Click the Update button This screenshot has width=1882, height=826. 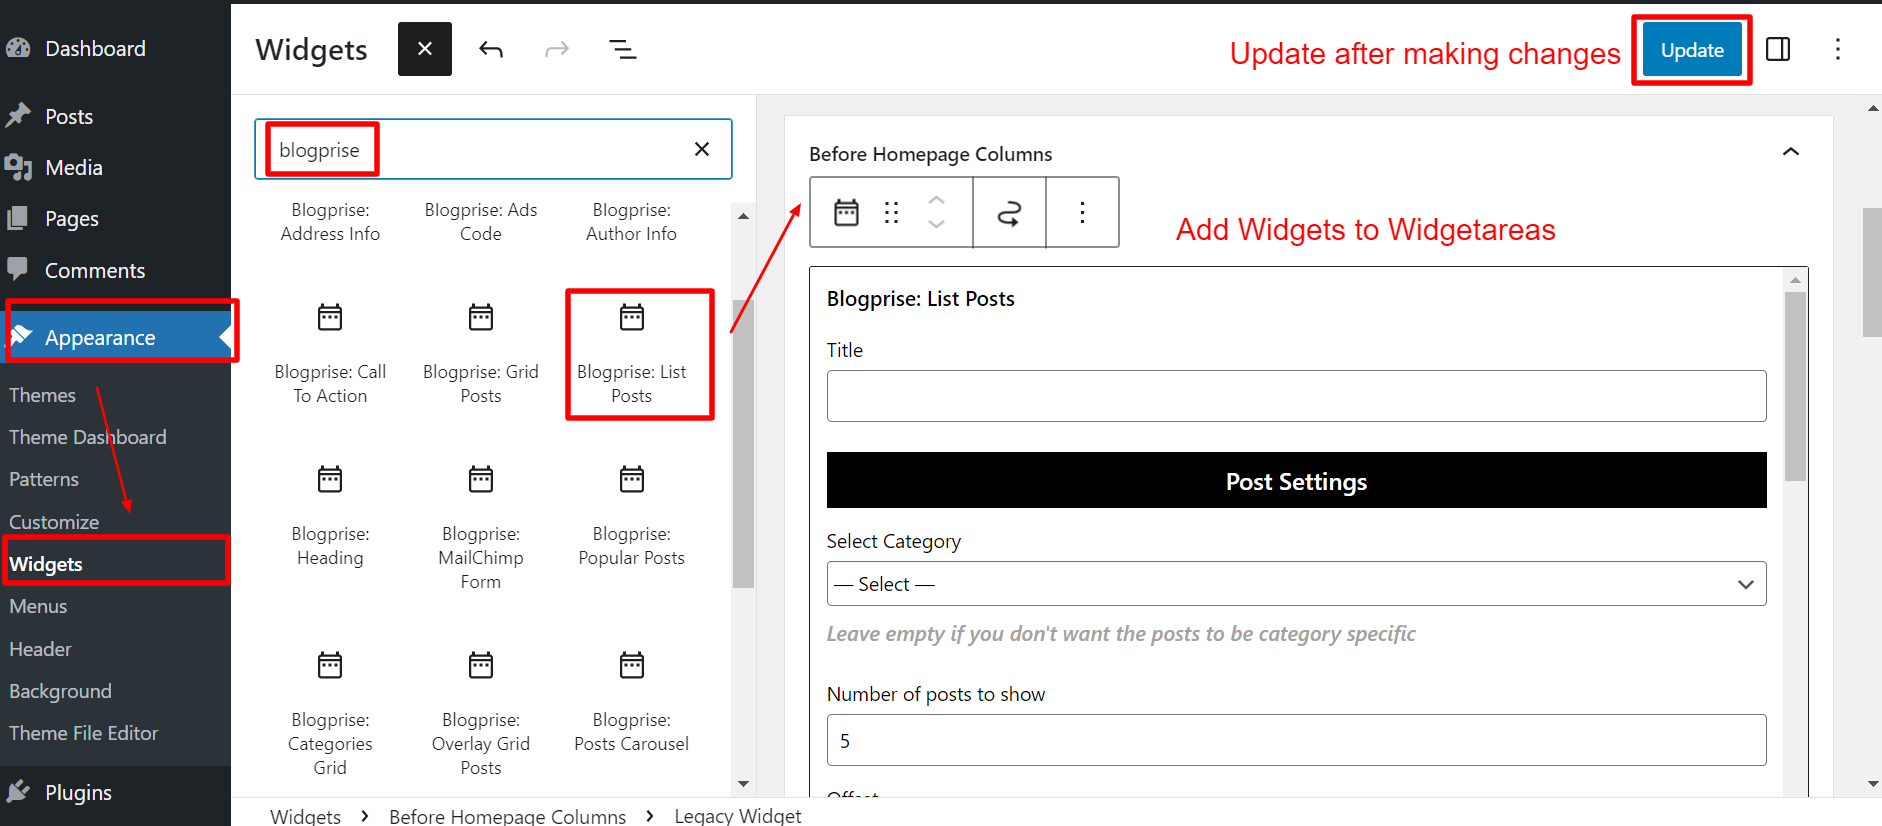pyautogui.click(x=1692, y=50)
